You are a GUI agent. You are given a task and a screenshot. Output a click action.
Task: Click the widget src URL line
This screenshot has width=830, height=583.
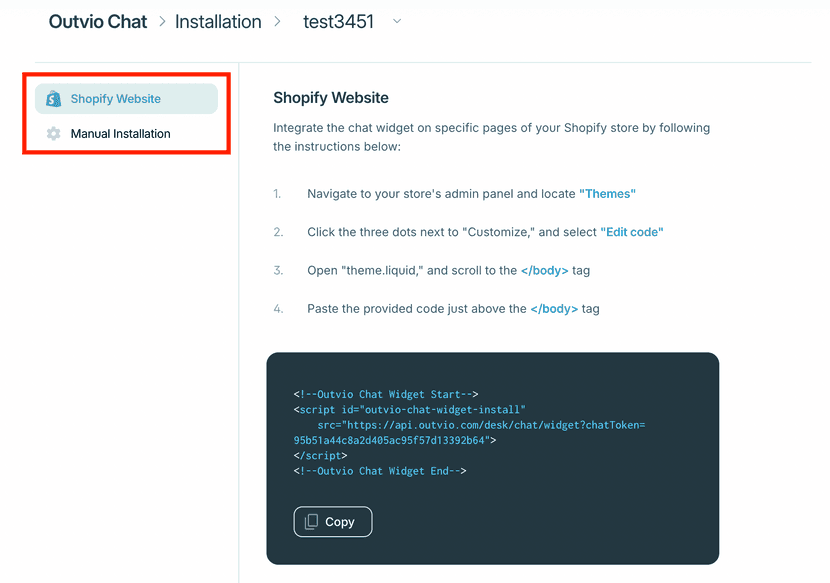pyautogui.click(x=481, y=425)
